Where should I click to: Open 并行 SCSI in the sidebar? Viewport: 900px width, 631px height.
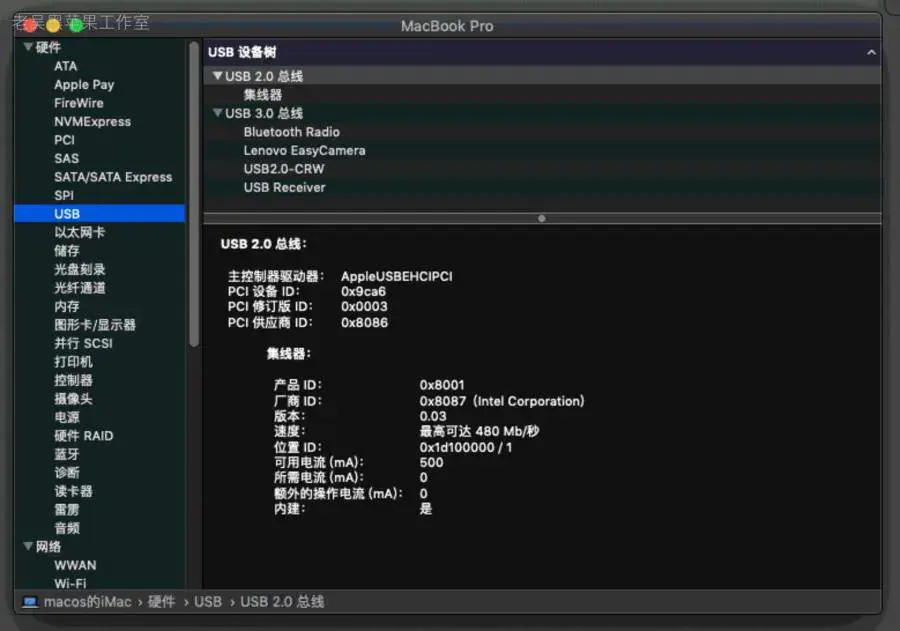coord(83,343)
